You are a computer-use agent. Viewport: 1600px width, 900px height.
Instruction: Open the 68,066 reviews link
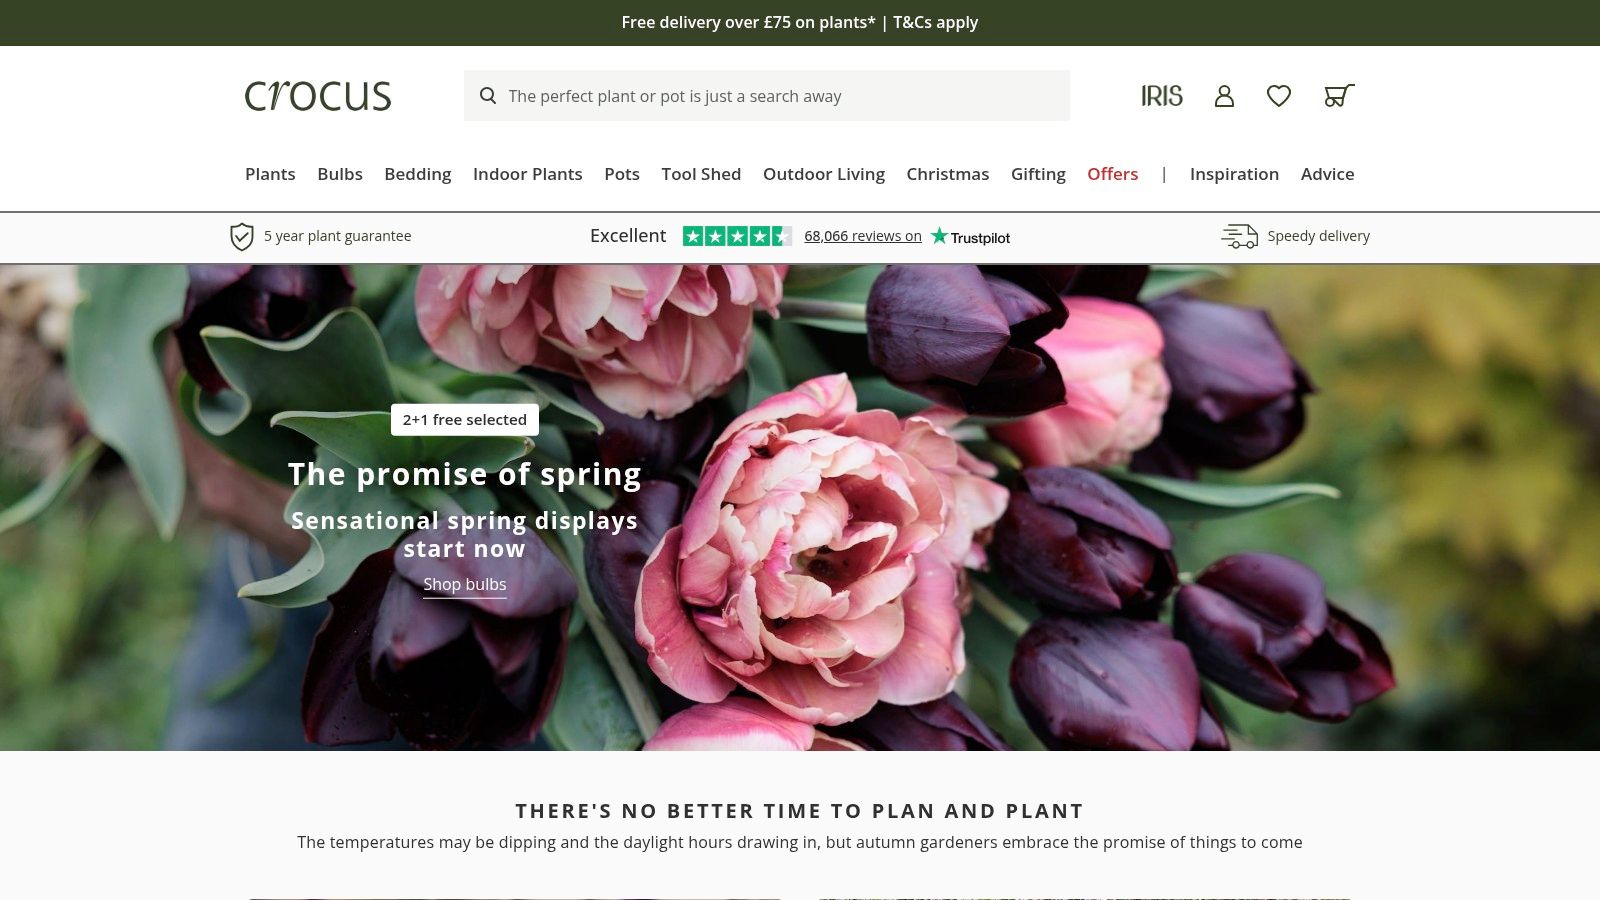pyautogui.click(x=863, y=236)
